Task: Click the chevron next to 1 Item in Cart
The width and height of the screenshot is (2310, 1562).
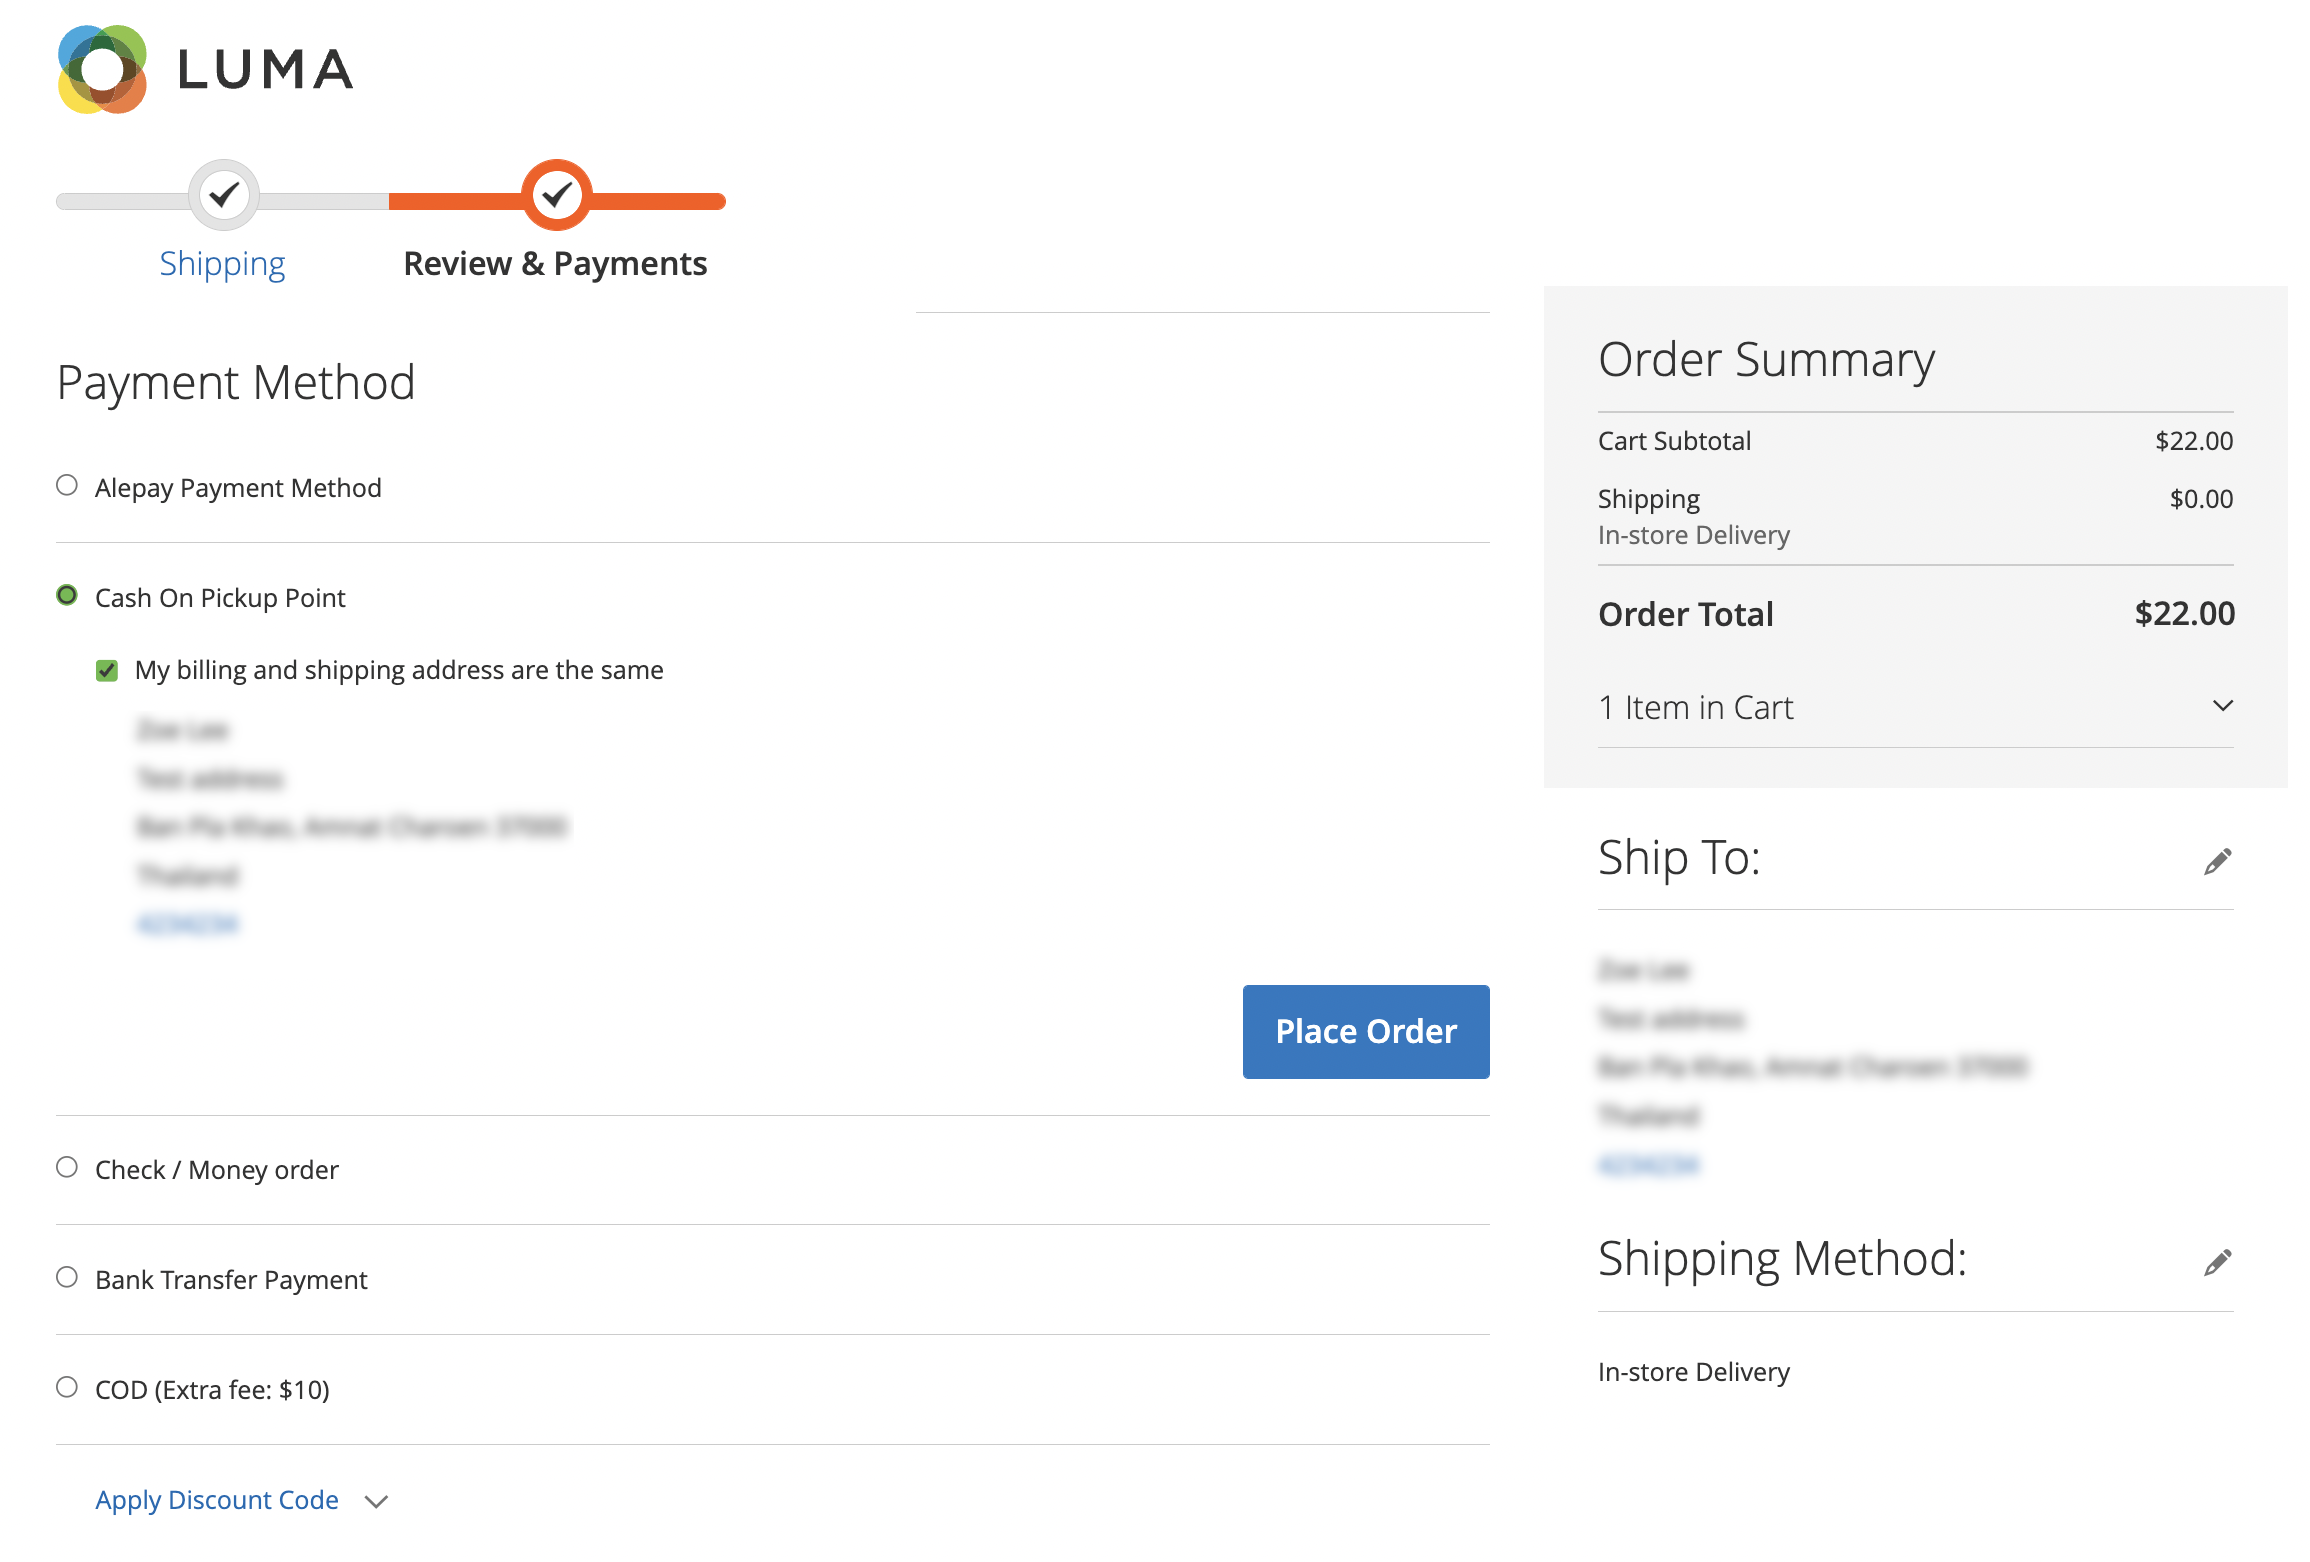Action: tap(2221, 706)
